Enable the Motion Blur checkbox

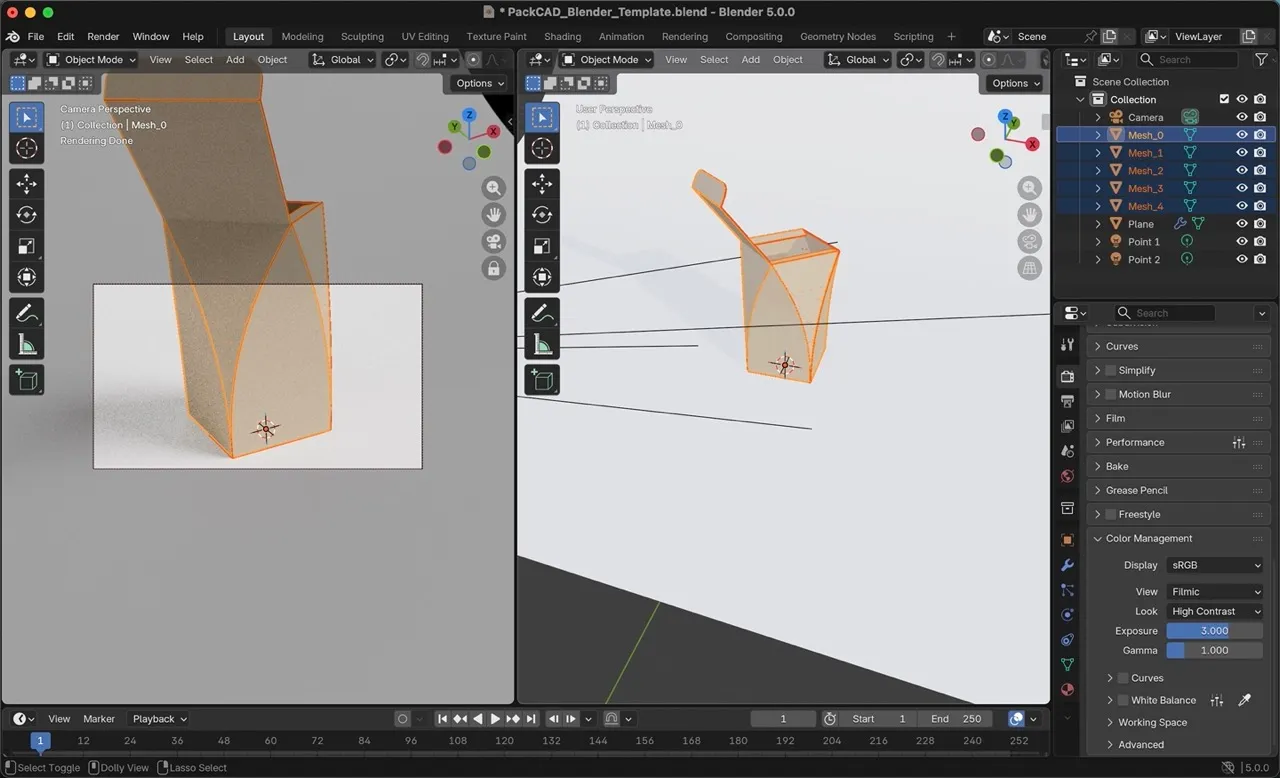tap(1110, 394)
